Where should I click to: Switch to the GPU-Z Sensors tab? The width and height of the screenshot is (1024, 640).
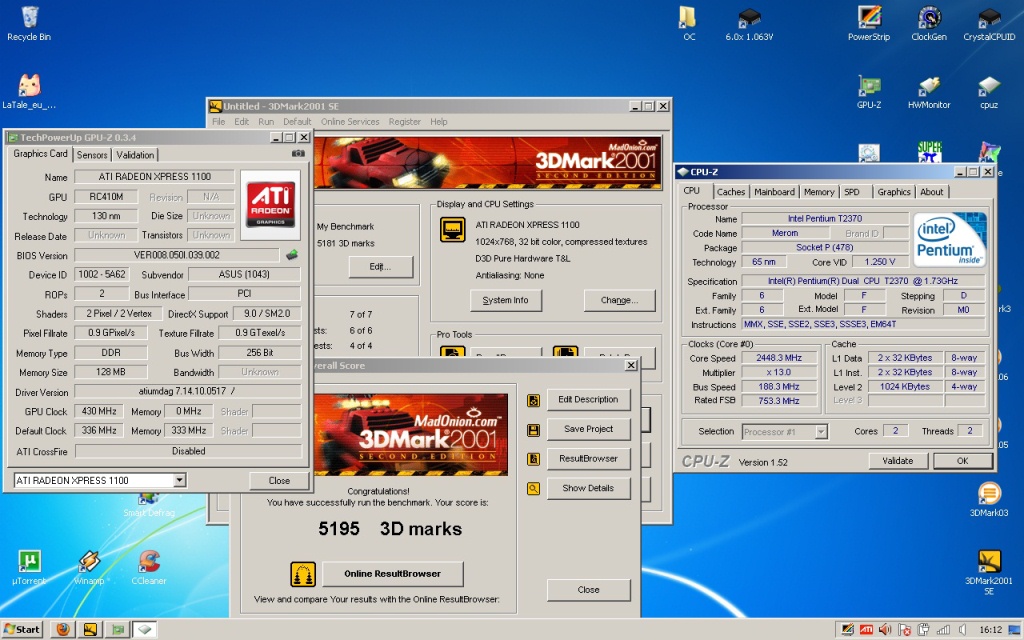(92, 155)
